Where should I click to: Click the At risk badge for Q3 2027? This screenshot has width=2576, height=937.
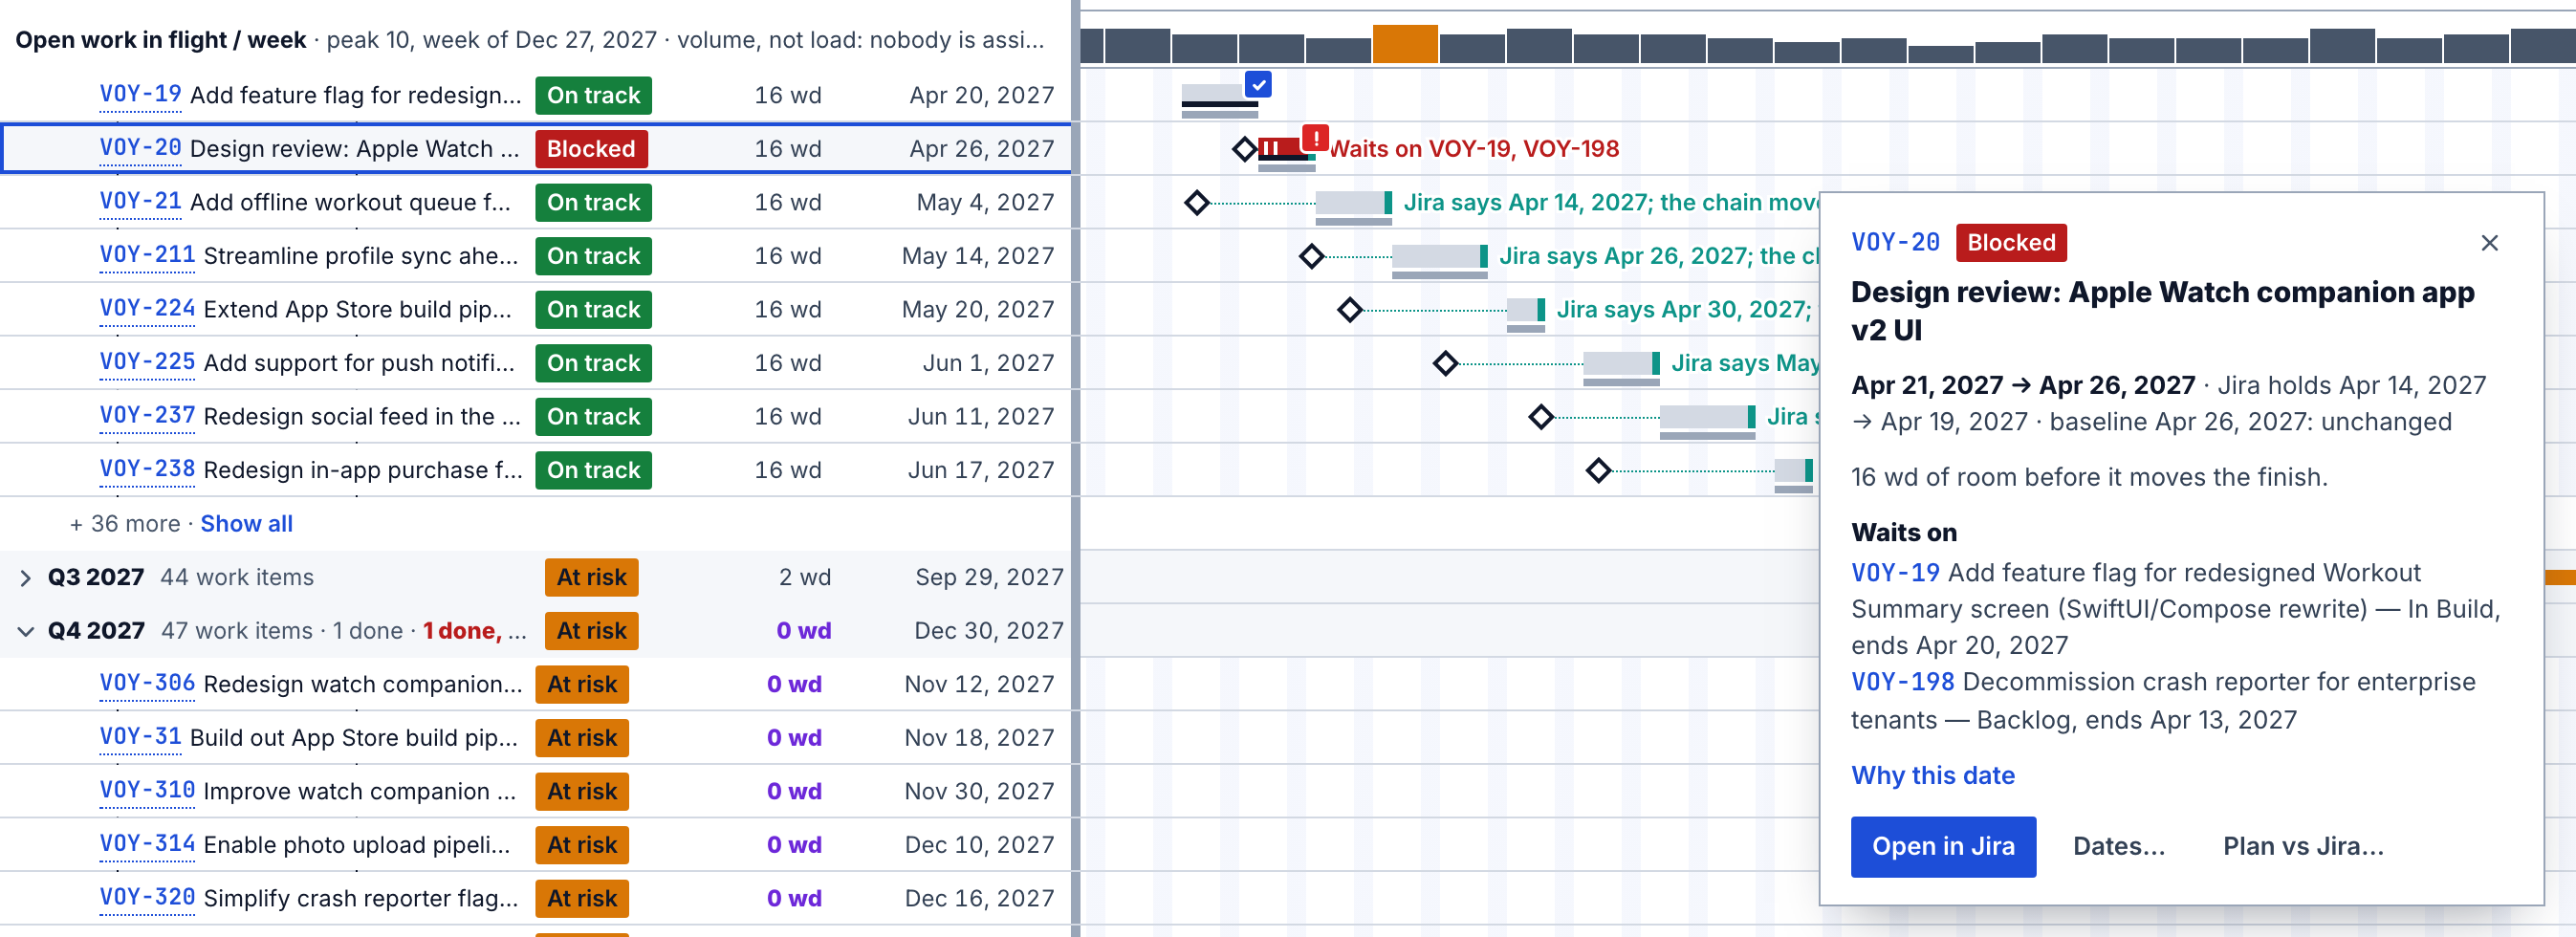[591, 578]
